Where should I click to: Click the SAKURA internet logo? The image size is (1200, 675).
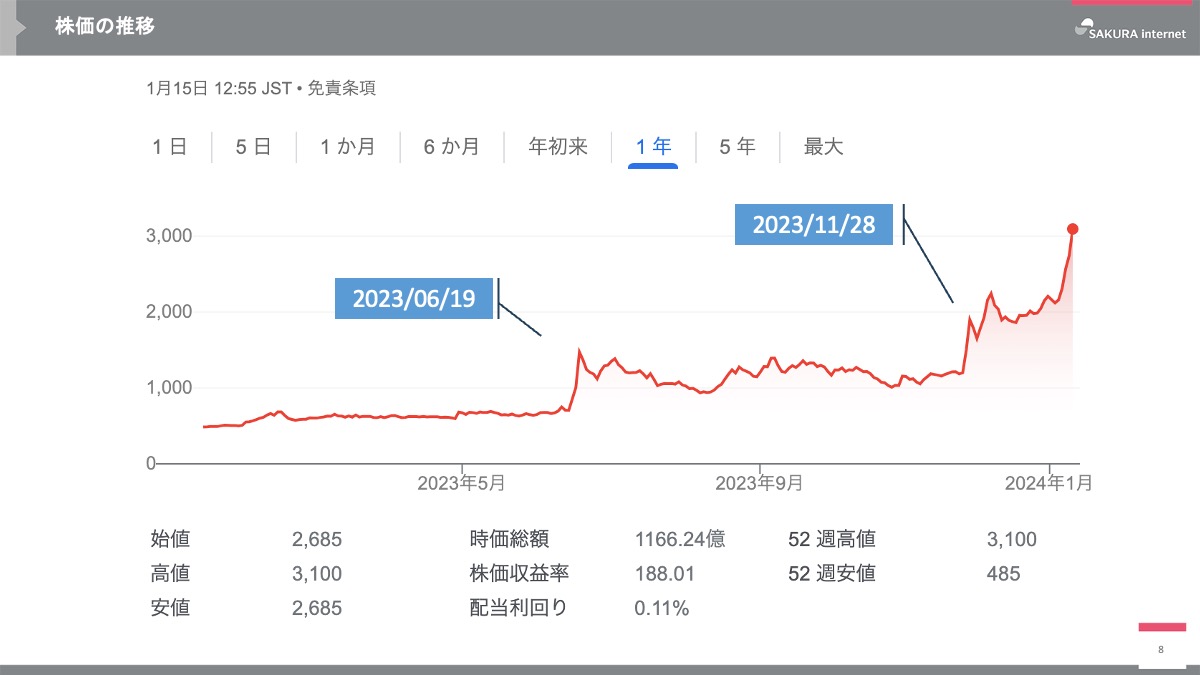[x=1129, y=31]
